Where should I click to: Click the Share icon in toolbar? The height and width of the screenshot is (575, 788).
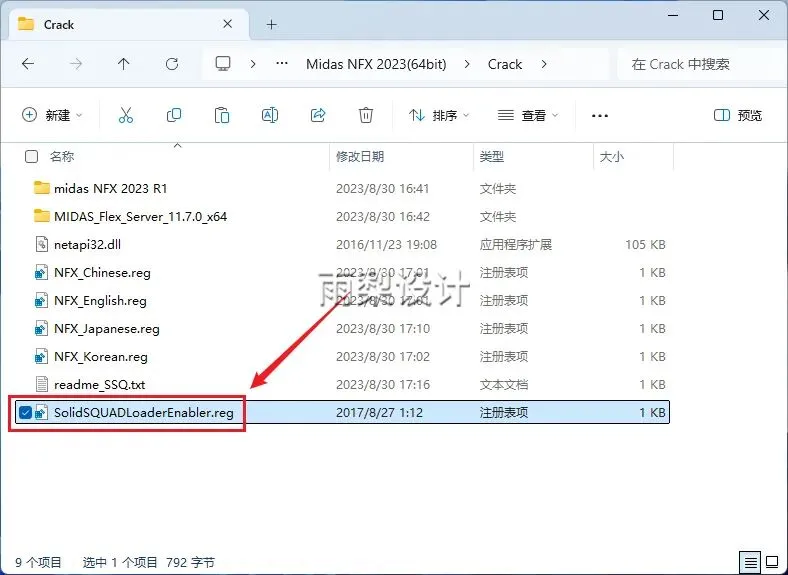[318, 115]
